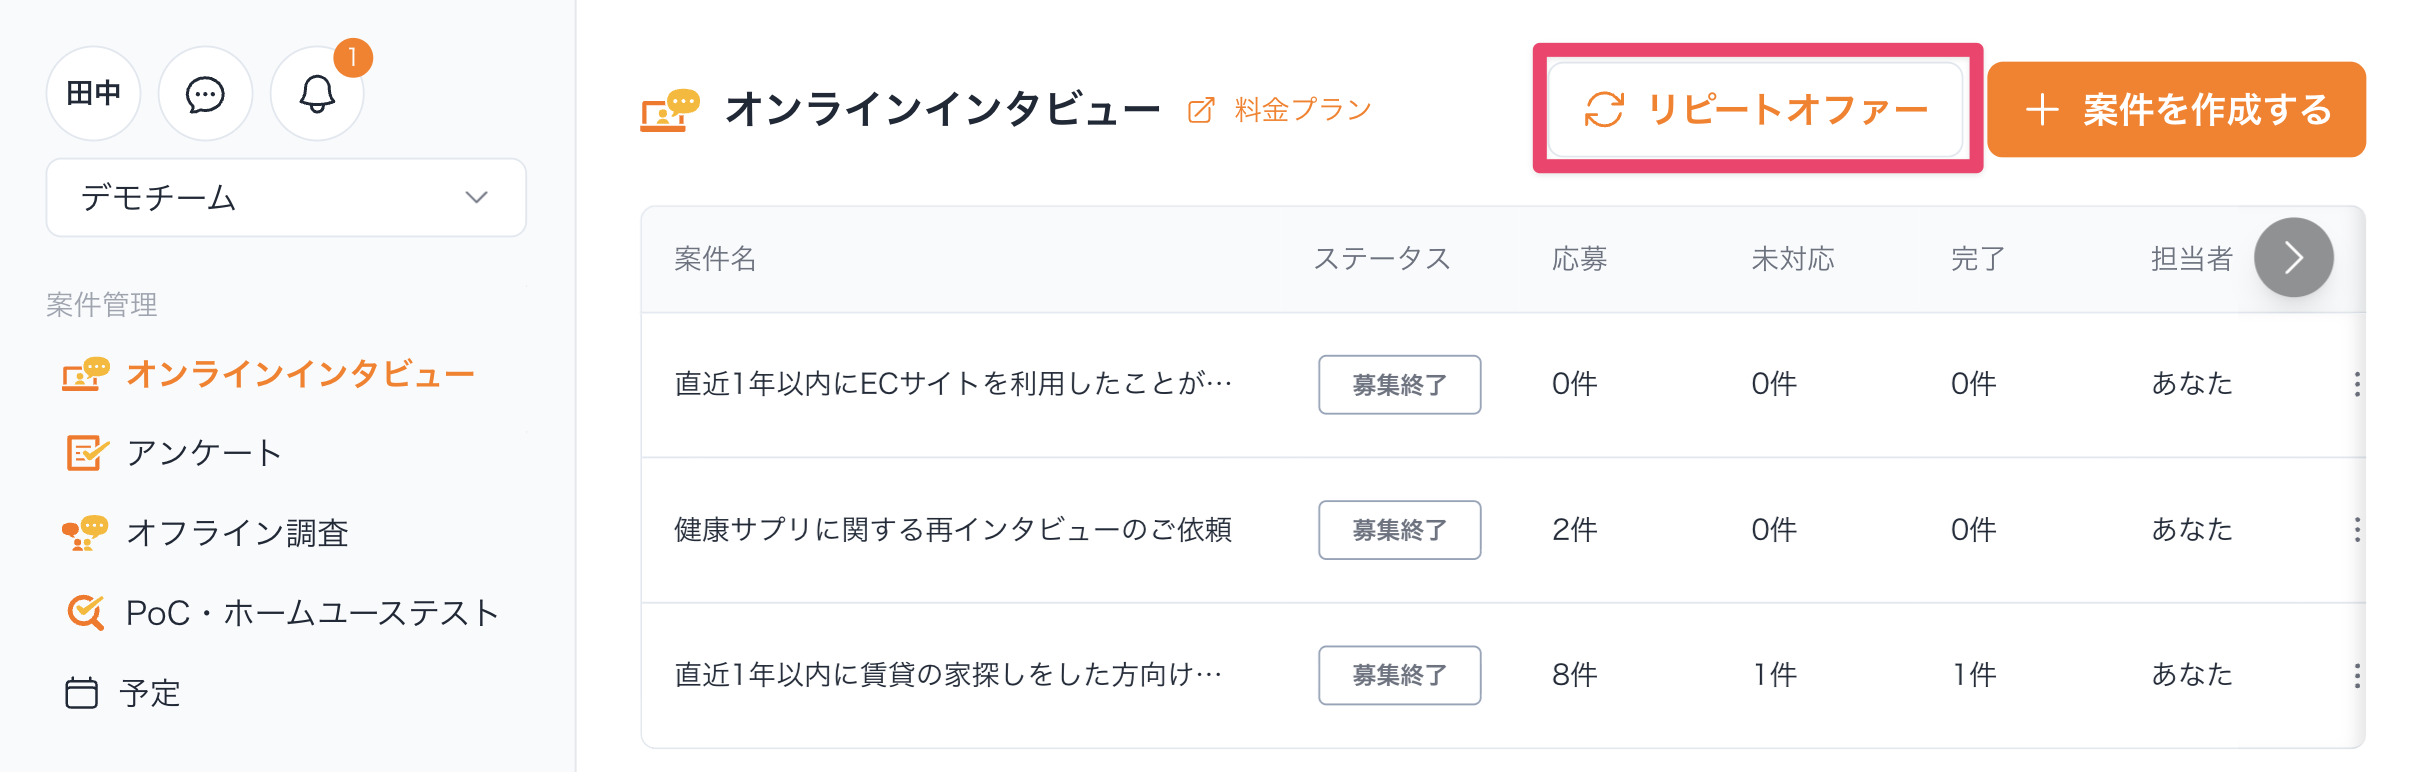This screenshot has height=772, width=2418.
Task: Open the 健康サプリに関する再インタビュー project row
Action: [952, 530]
